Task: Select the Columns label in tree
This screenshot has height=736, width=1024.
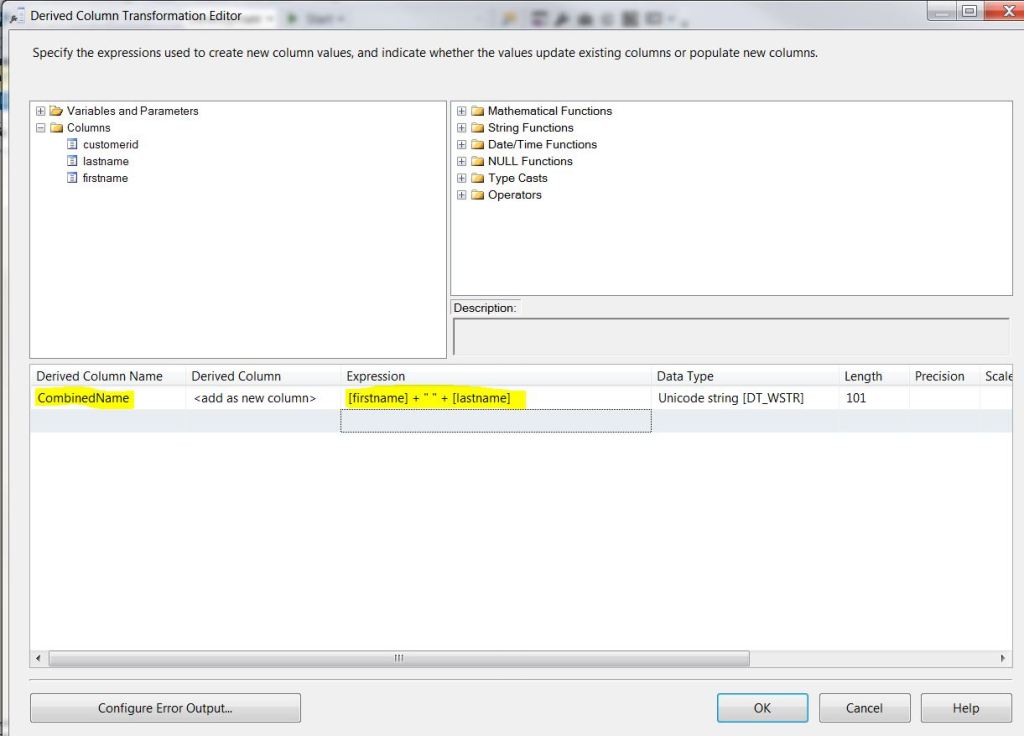Action: click(x=89, y=128)
